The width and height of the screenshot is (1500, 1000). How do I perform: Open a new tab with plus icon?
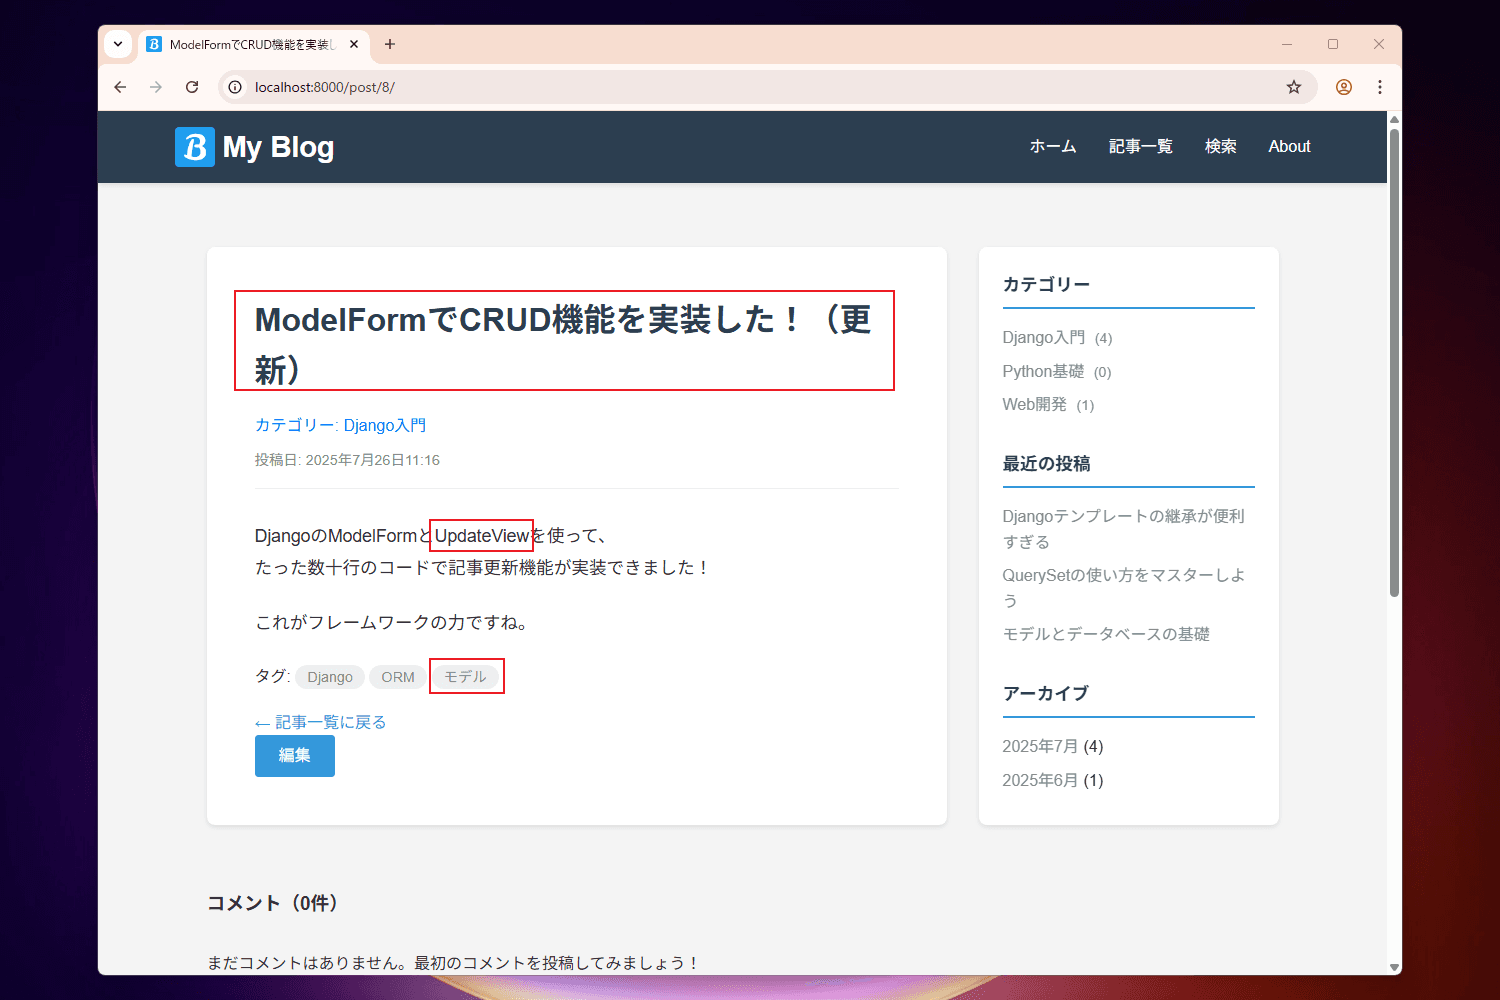click(x=390, y=44)
